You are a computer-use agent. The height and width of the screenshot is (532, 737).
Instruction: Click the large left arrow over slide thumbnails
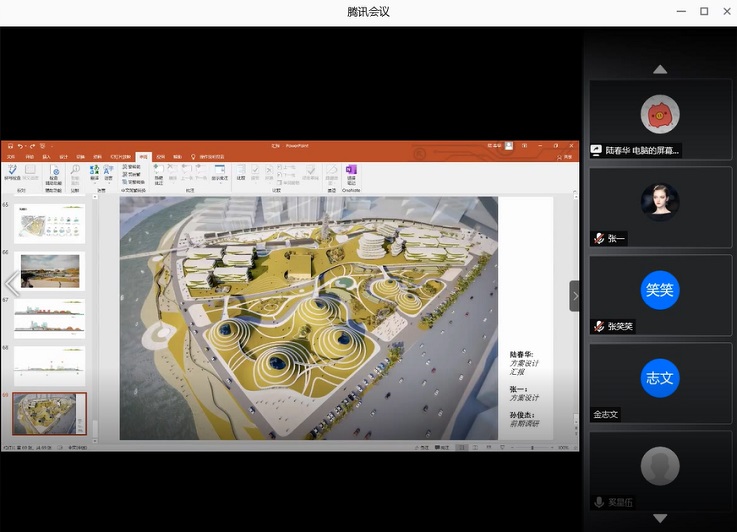(12, 285)
